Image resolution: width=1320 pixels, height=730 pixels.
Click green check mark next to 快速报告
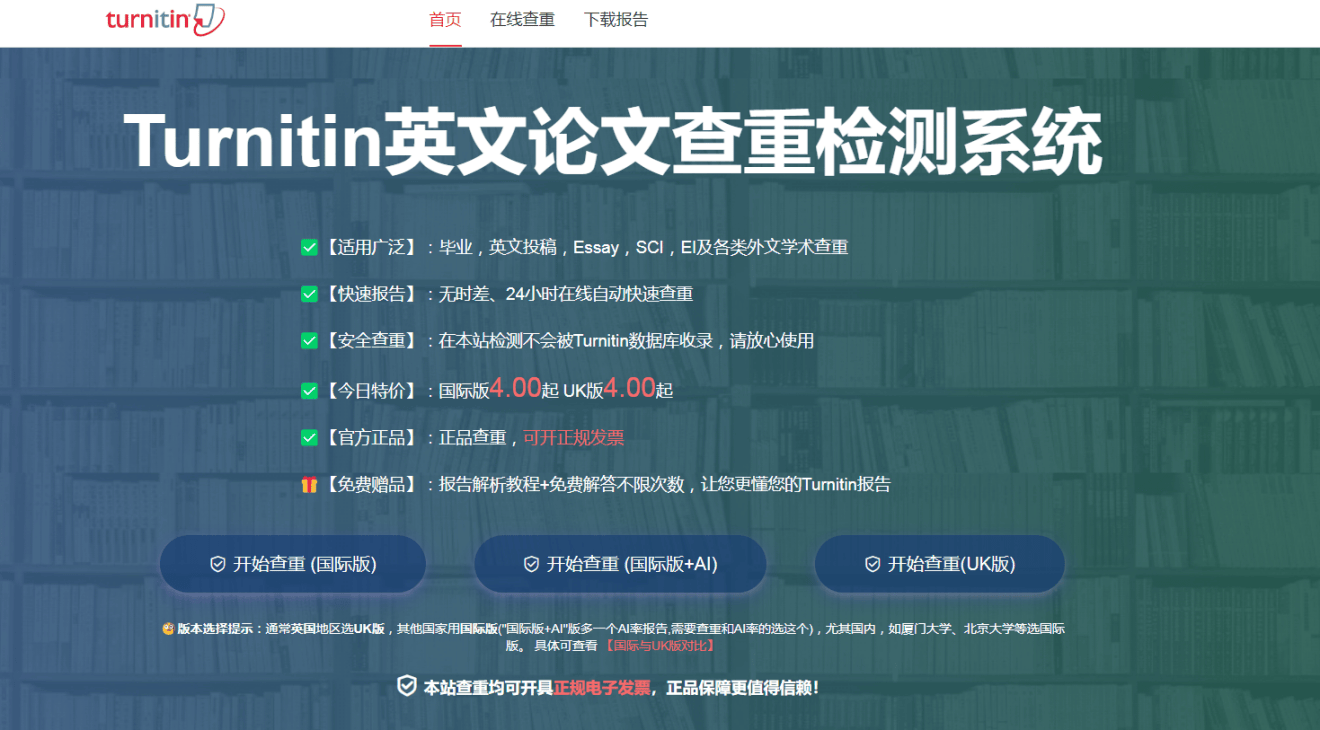tap(309, 294)
